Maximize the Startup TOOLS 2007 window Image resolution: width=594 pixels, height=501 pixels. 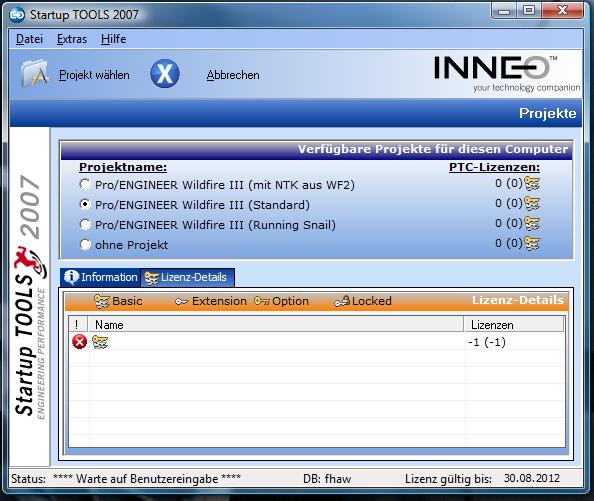(x=529, y=11)
